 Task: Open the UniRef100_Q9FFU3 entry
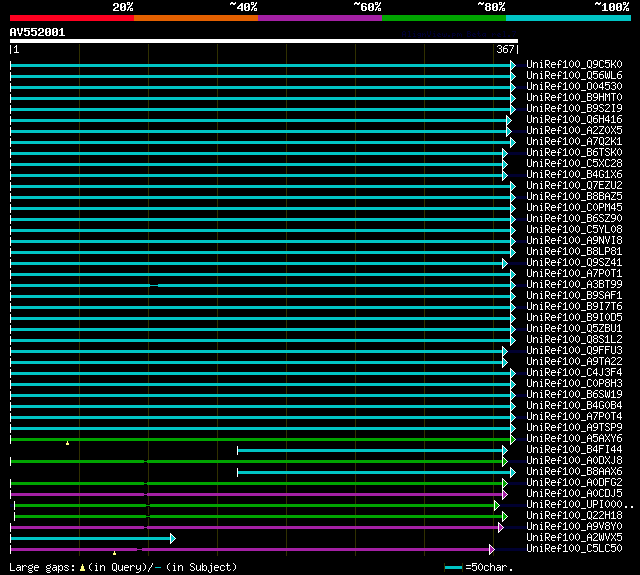(574, 351)
